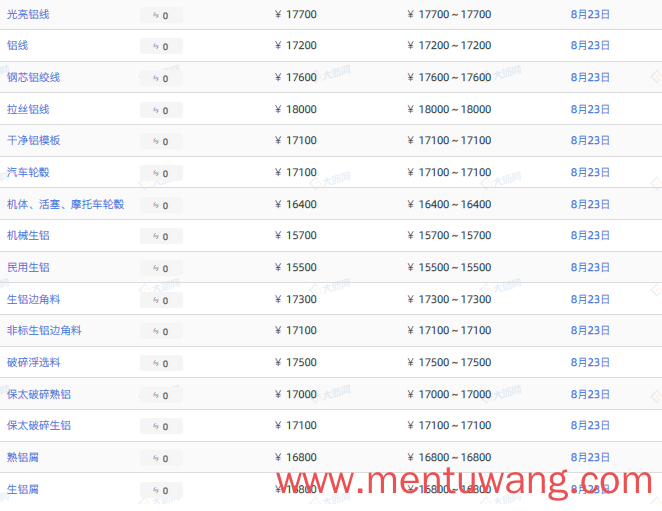Open the 破碎浮选料 link

(33, 362)
